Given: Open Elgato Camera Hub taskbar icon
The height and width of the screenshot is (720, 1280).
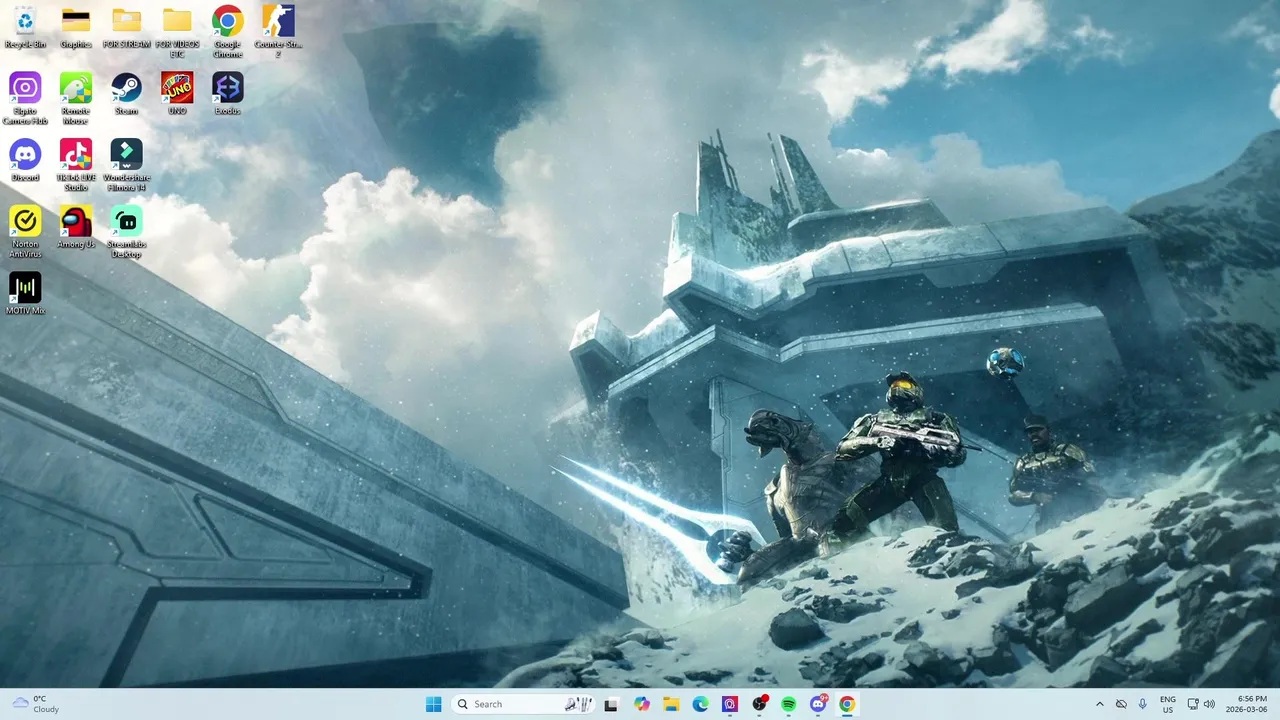Looking at the screenshot, I should pos(730,704).
